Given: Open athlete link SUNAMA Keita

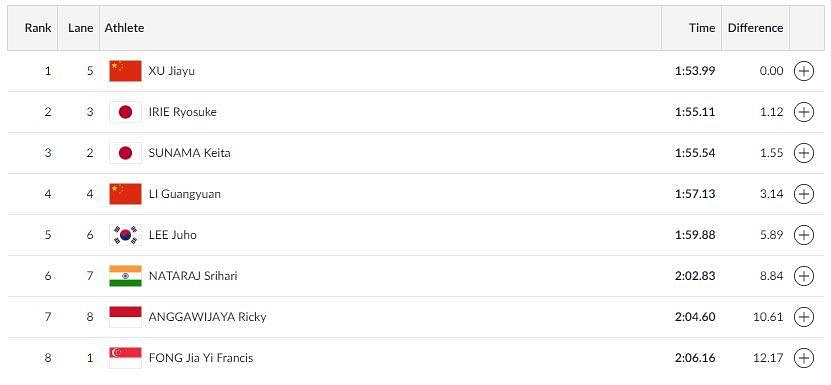Looking at the screenshot, I should (190, 153).
